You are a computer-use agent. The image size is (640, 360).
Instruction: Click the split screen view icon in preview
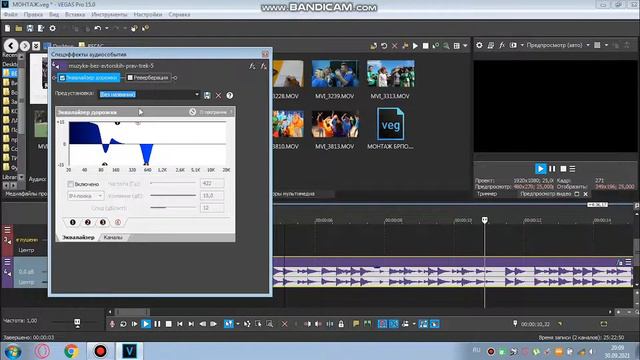coord(513,45)
